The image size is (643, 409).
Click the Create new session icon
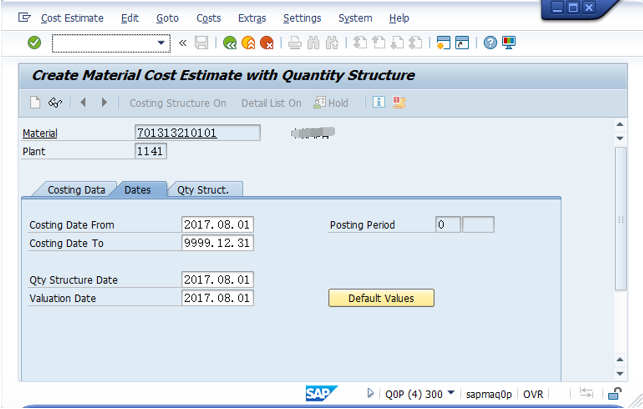[x=443, y=42]
